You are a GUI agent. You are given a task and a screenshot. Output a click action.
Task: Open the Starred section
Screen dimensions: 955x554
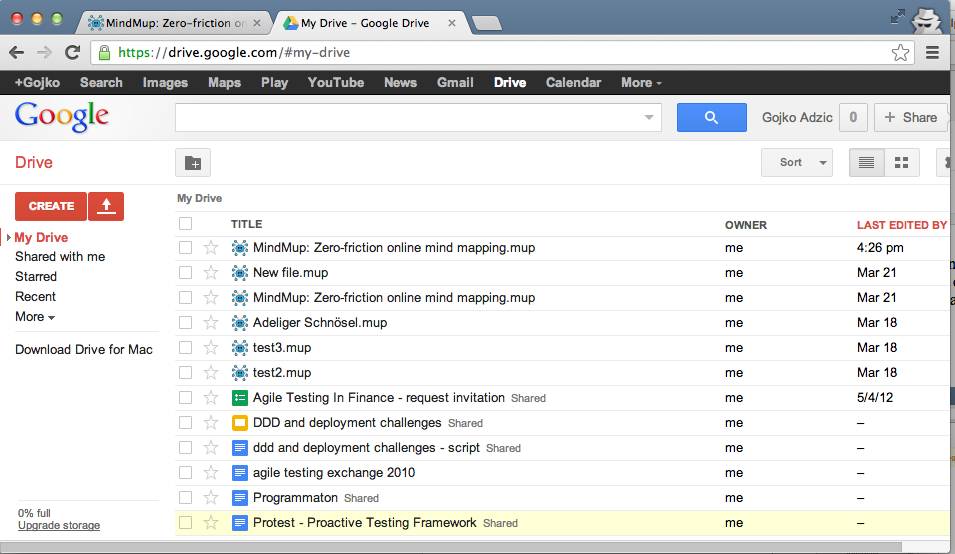point(36,276)
